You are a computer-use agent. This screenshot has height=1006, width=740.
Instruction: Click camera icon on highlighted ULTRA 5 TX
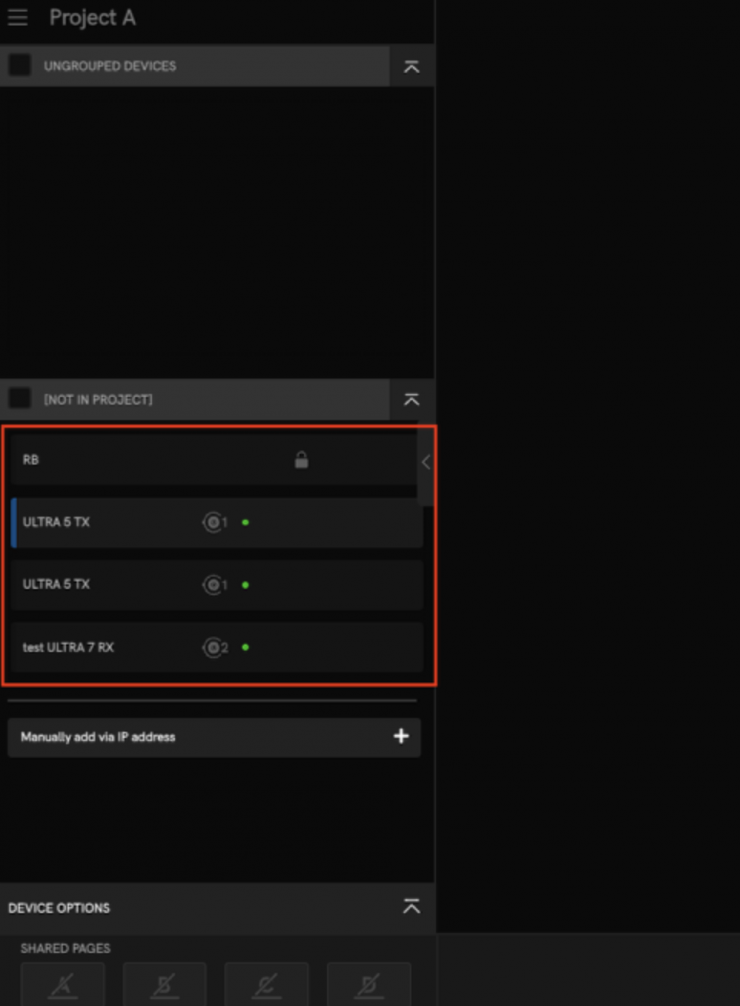click(x=212, y=522)
